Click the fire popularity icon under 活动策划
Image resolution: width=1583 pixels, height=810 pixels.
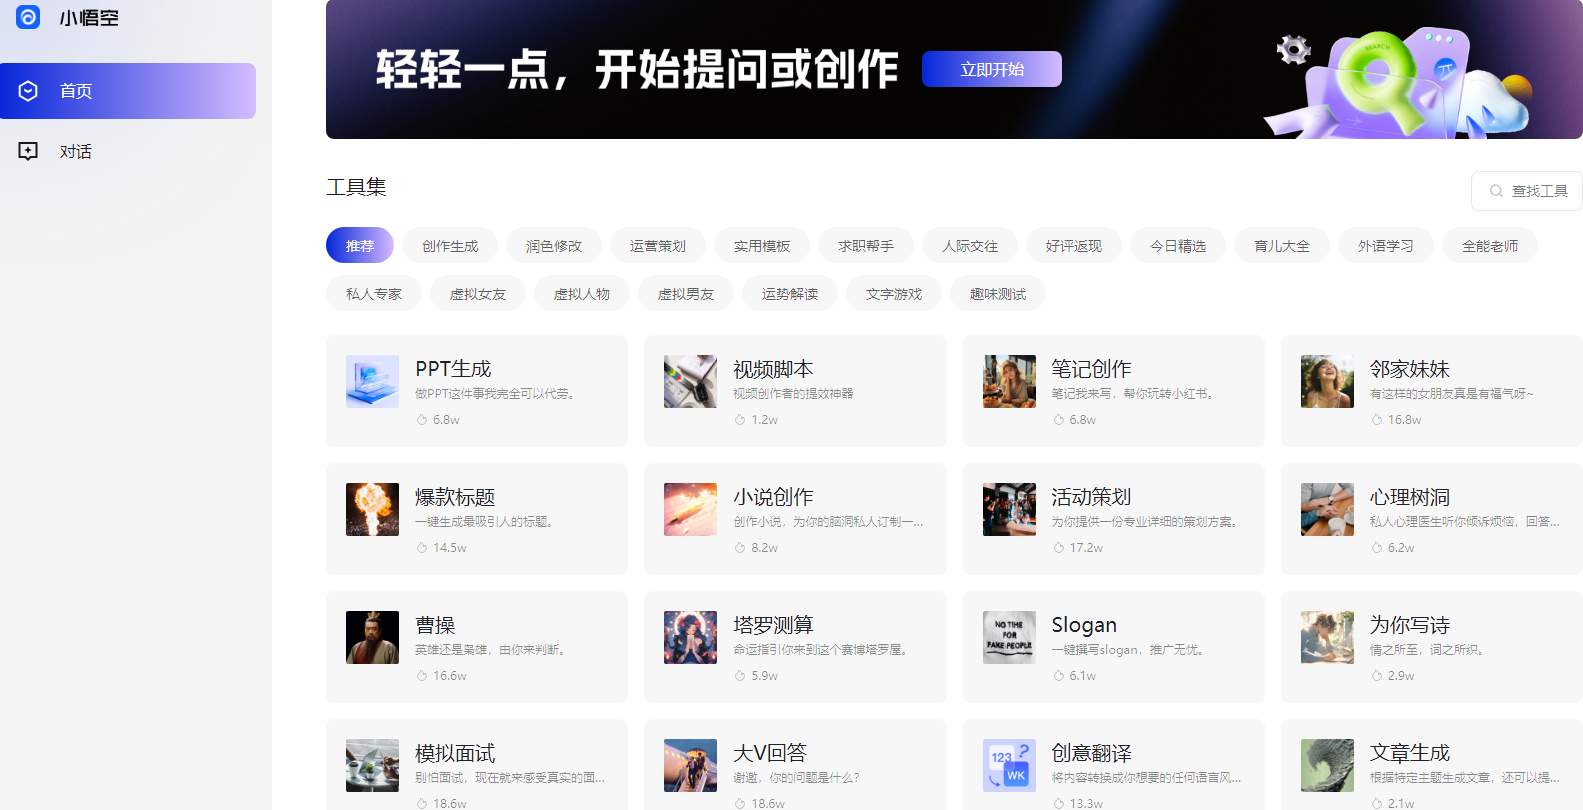point(1059,548)
